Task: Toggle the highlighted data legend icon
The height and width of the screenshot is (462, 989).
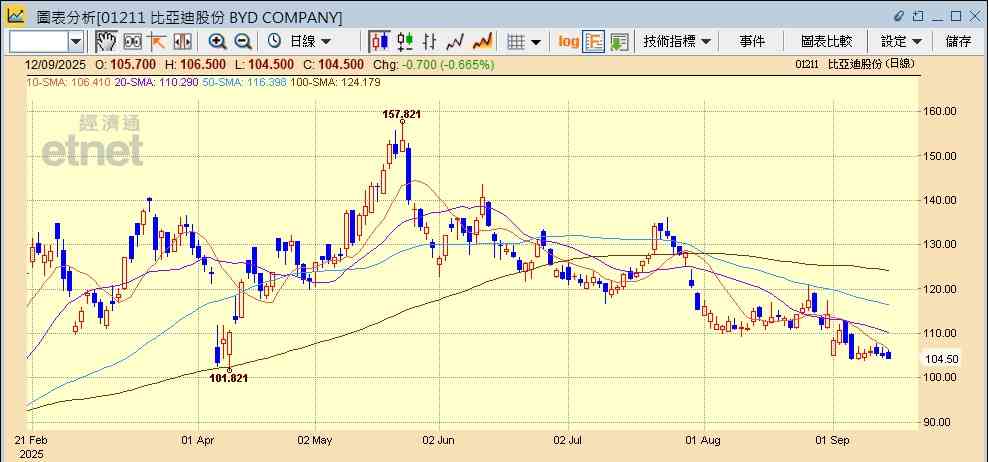Action: [594, 42]
